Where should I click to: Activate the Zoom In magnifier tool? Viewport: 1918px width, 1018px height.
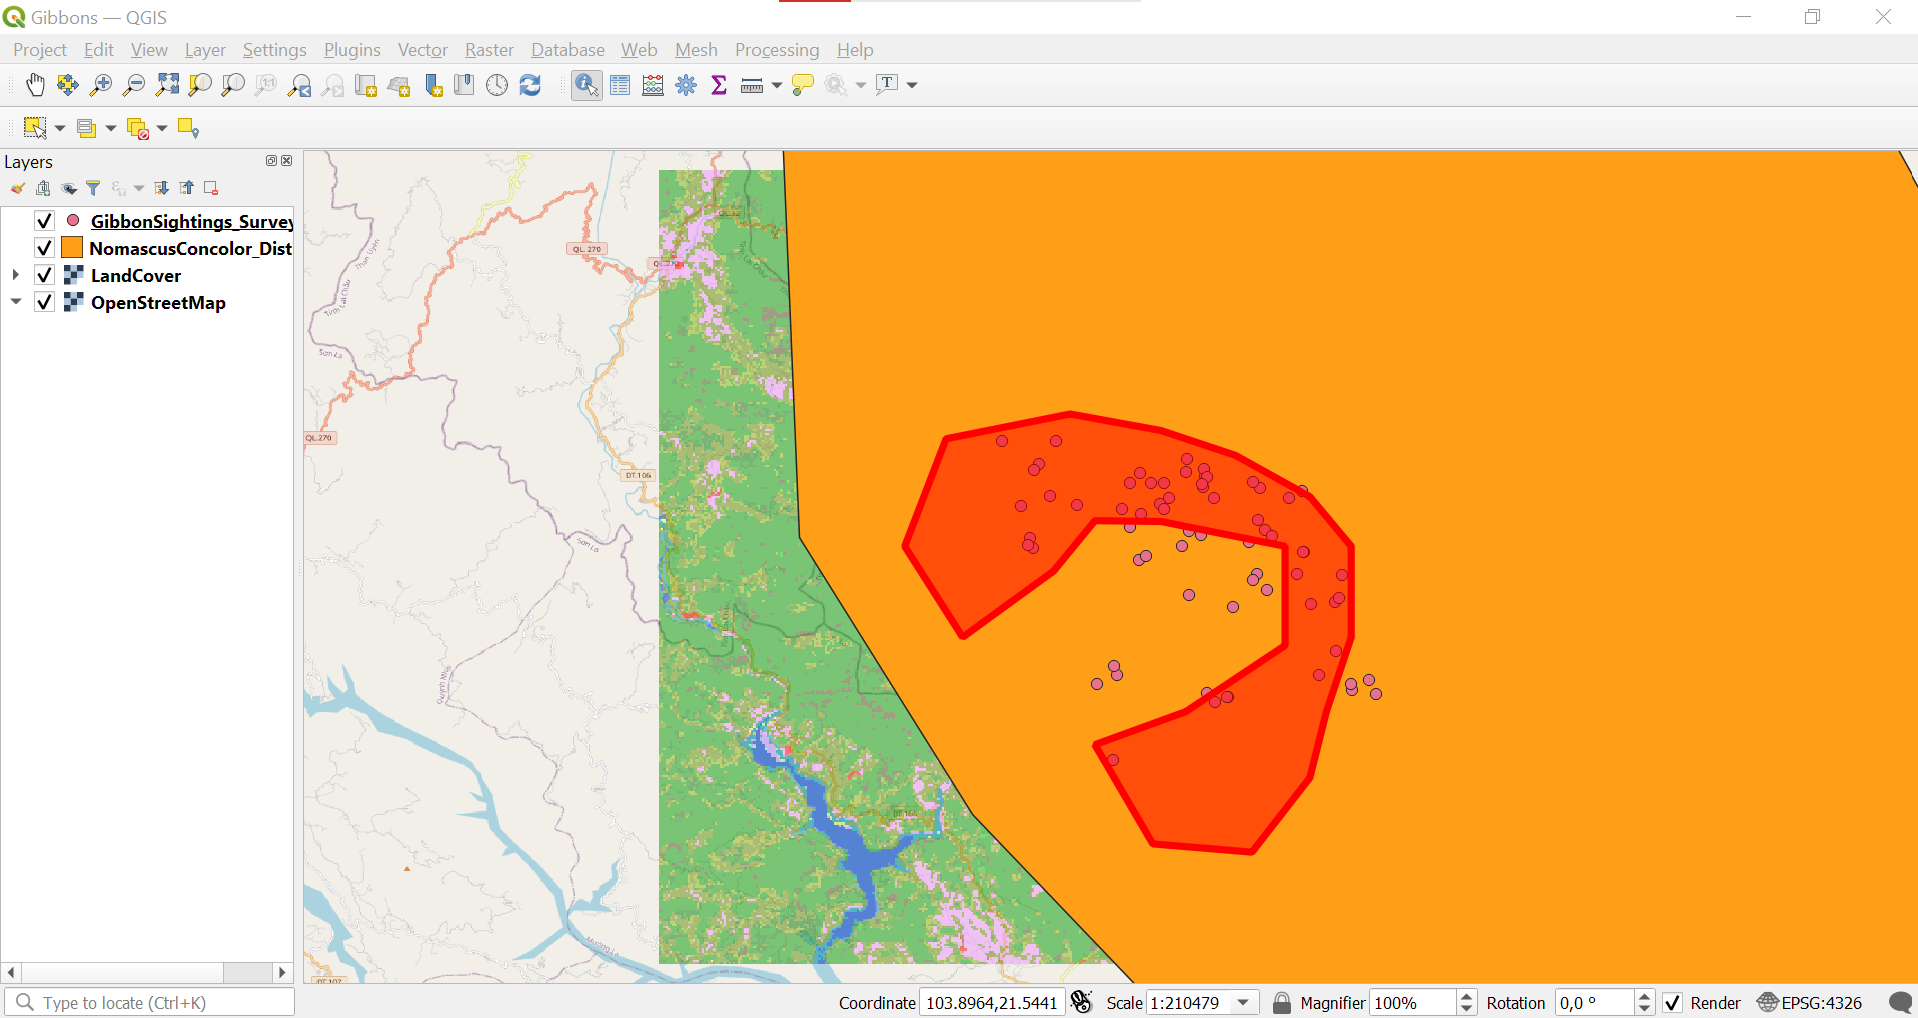(101, 85)
